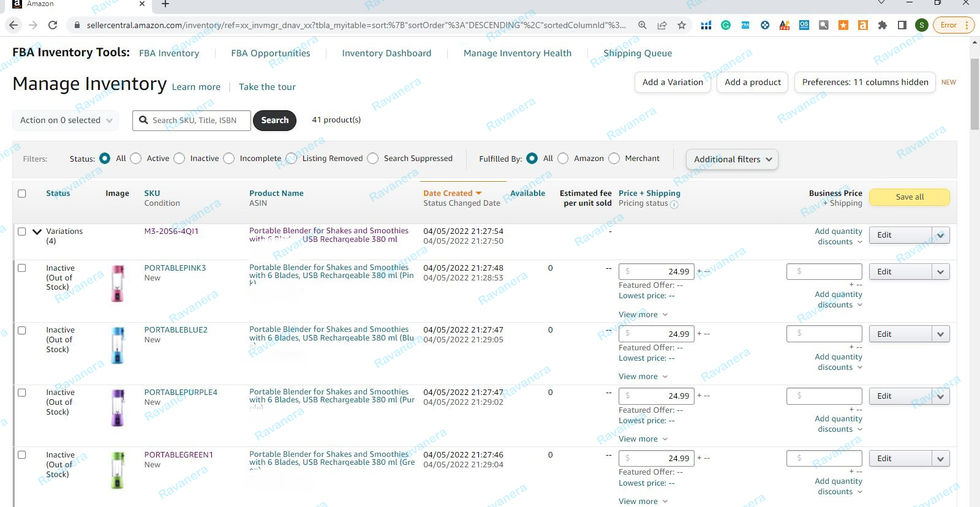This screenshot has width=980, height=507.
Task: Open the Action on 0 selected dropdown
Action: click(x=66, y=120)
